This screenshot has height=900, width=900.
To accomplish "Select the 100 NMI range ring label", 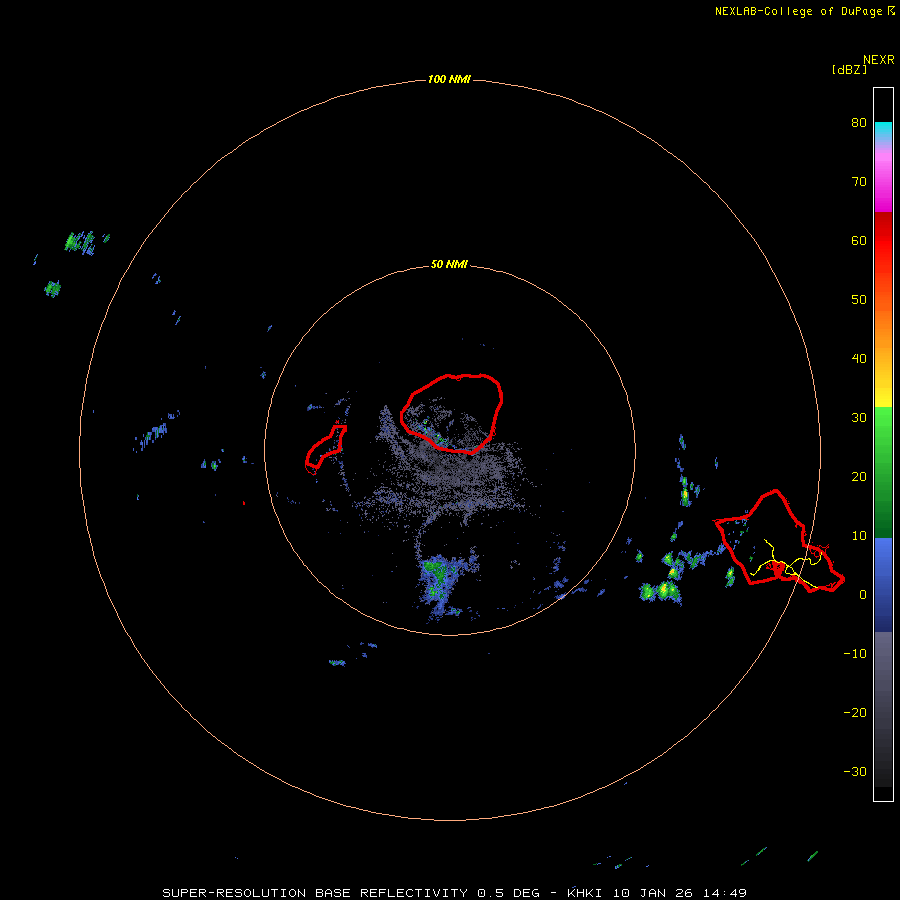I will [449, 79].
